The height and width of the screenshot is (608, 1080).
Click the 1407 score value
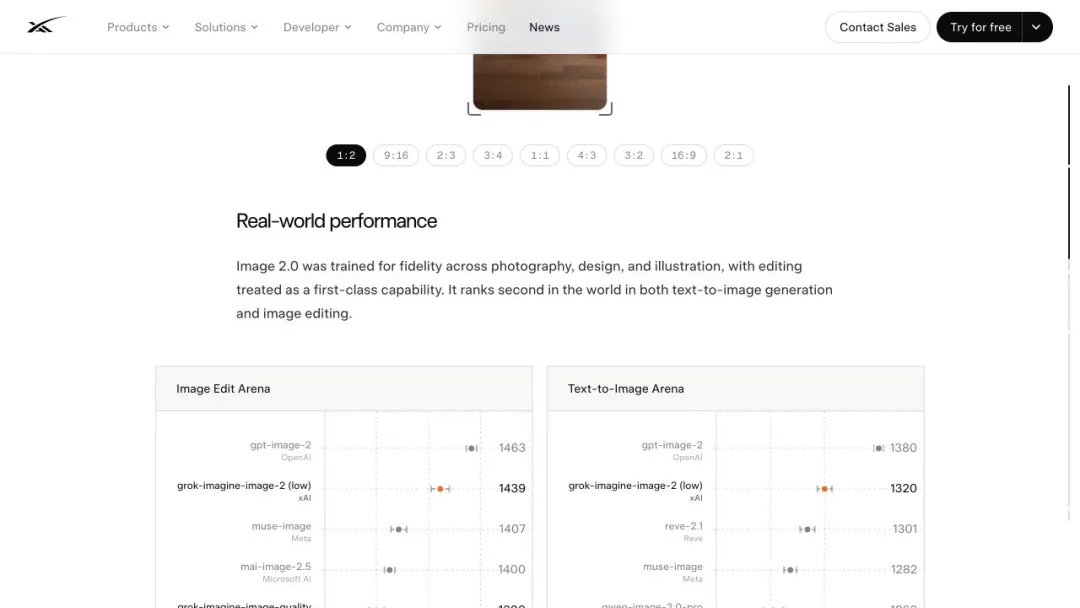point(512,529)
